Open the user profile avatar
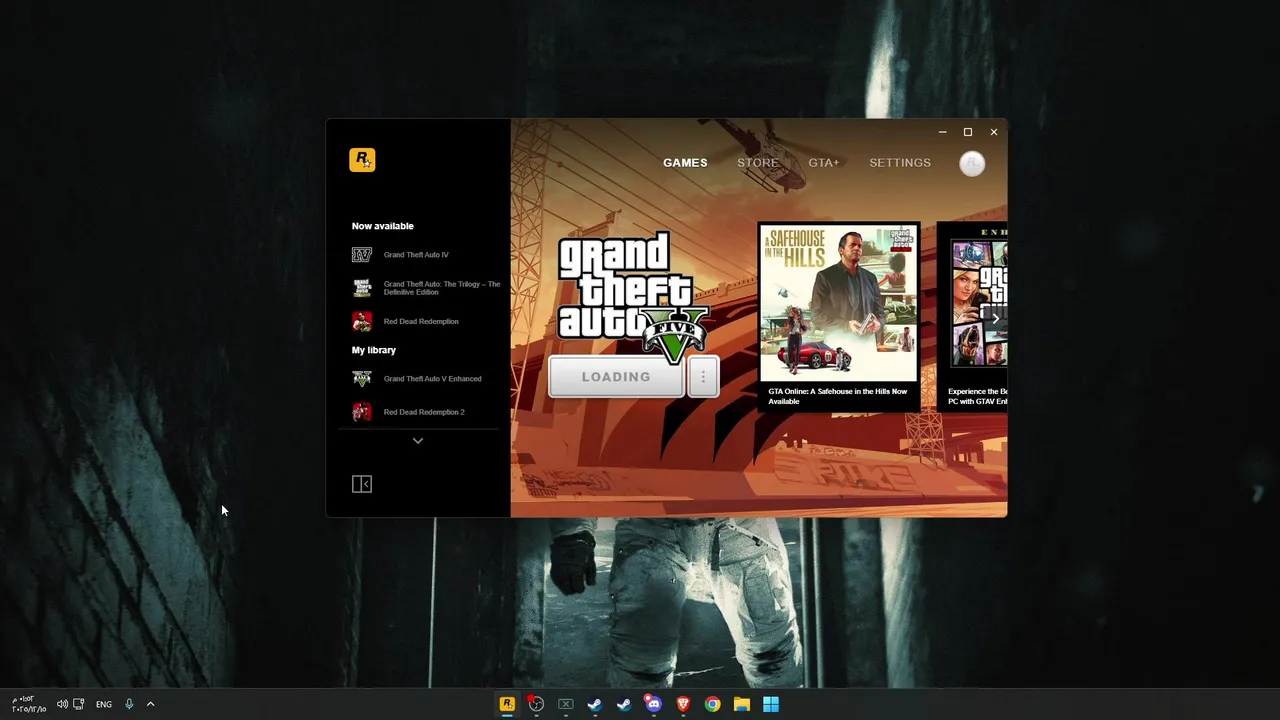The width and height of the screenshot is (1280, 720). 972,163
